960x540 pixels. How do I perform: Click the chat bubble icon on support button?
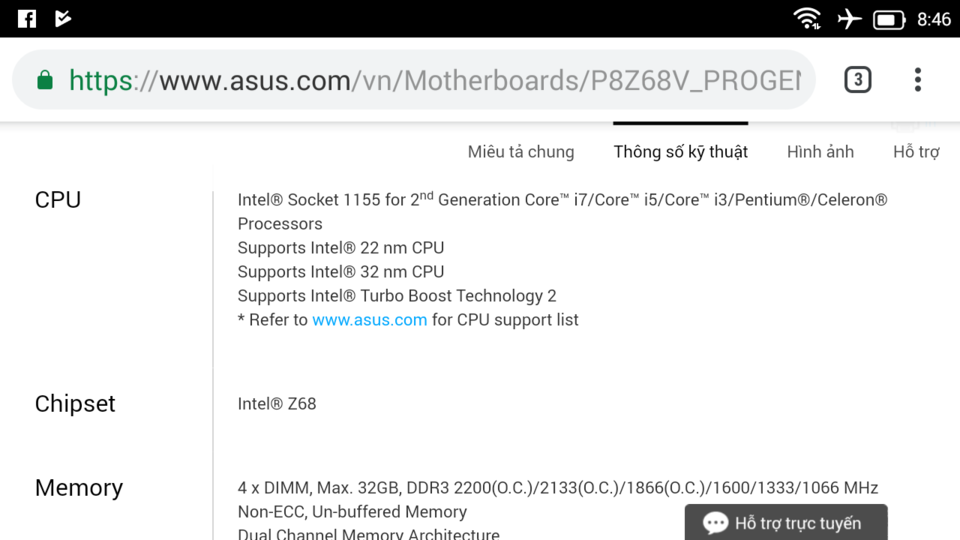click(715, 523)
